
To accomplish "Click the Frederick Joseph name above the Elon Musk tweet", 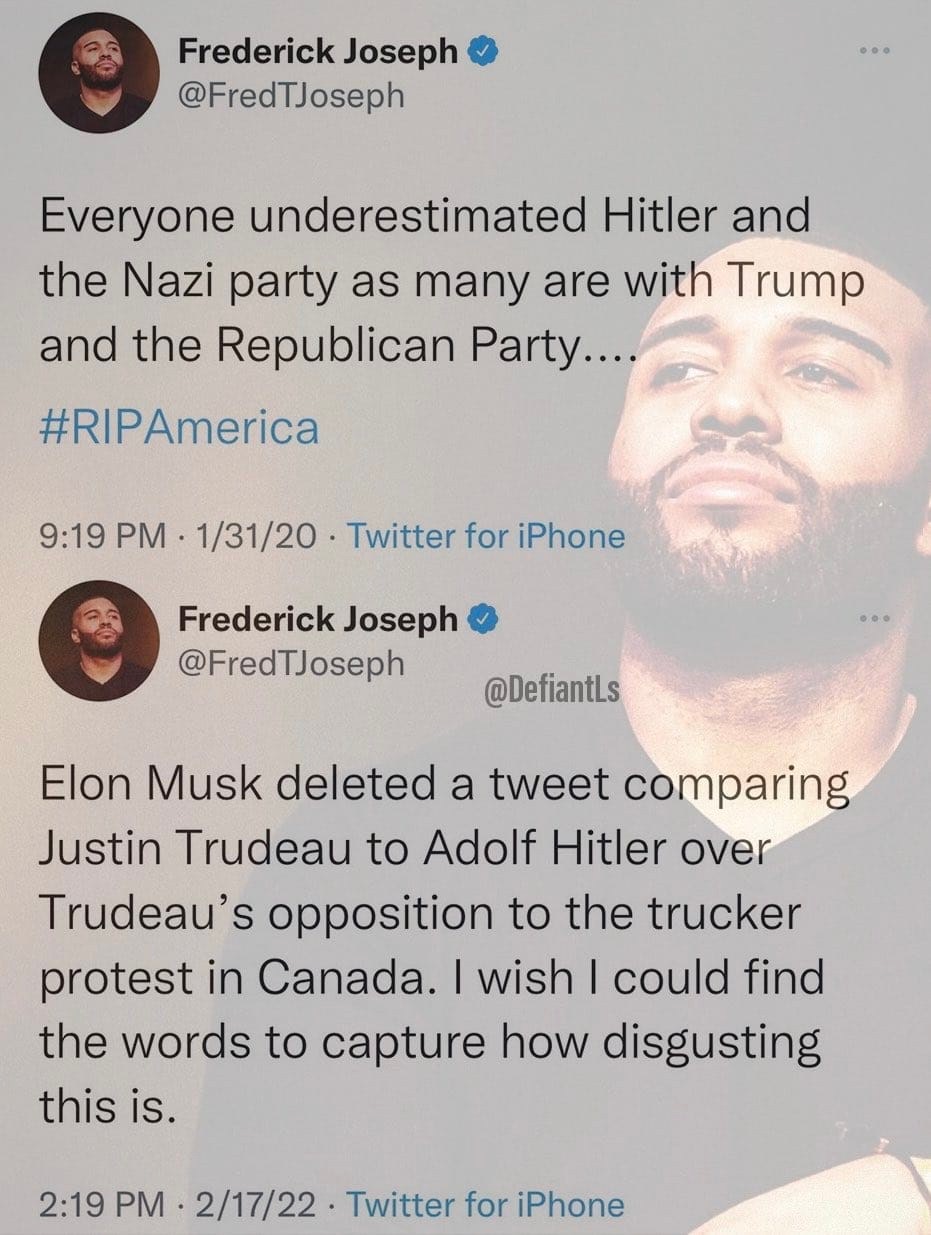I will 318,621.
